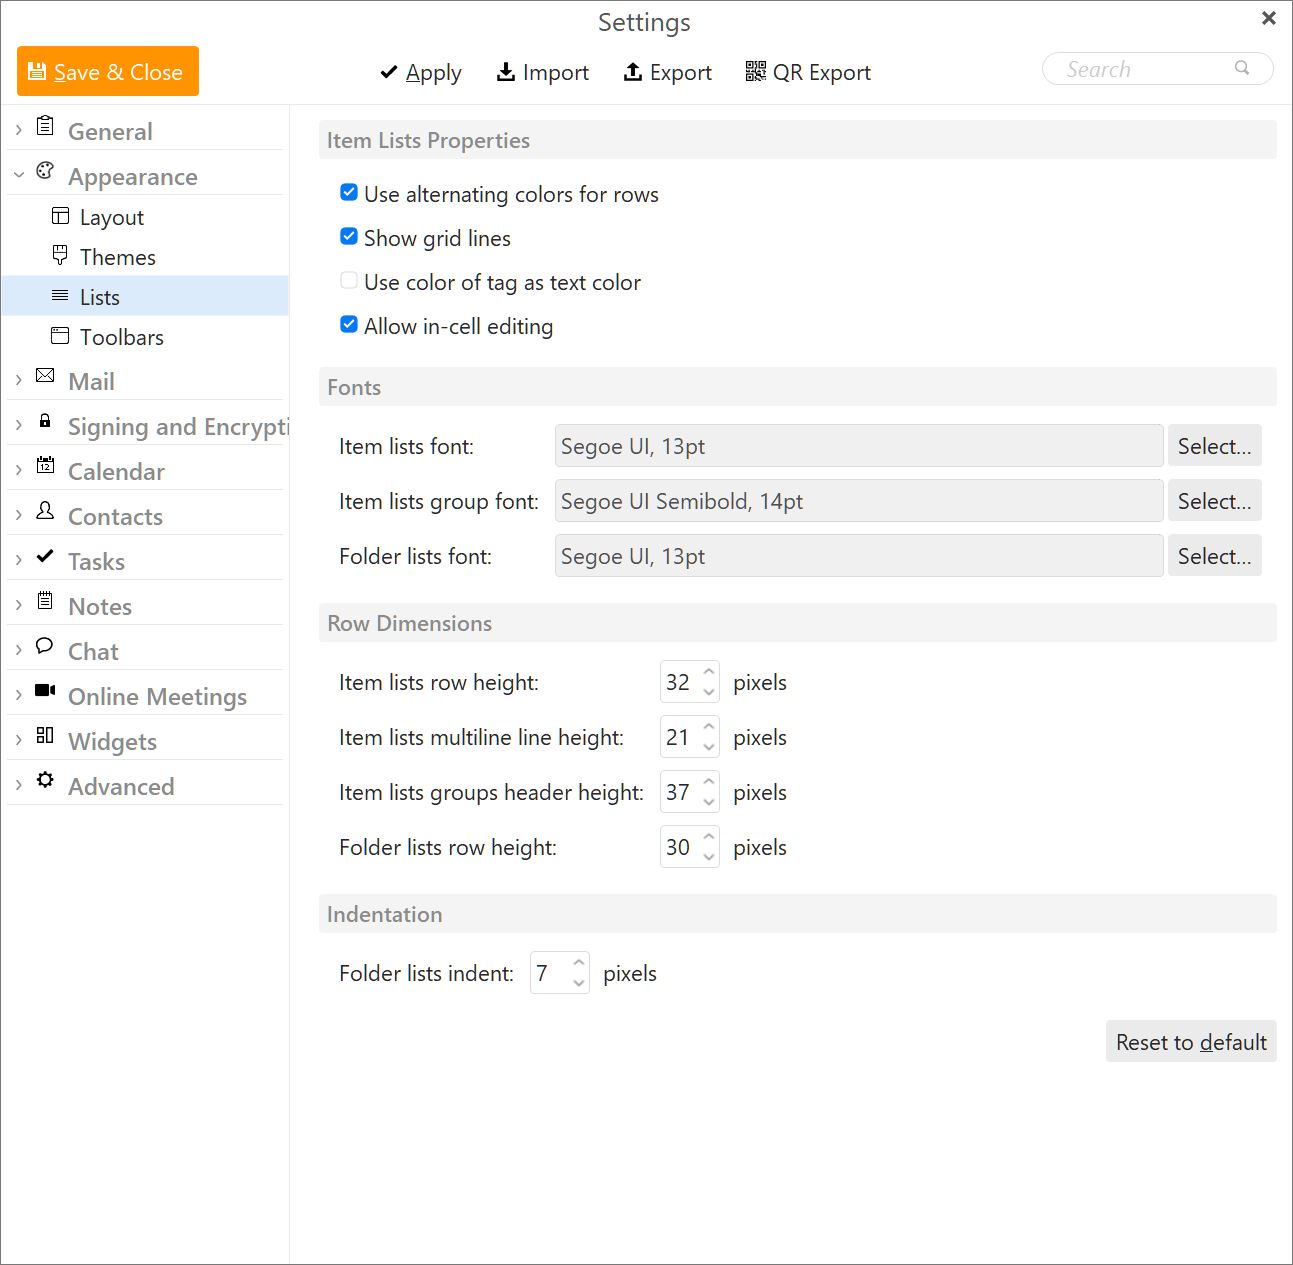1293x1265 pixels.
Task: Focus the Search settings field
Action: (1157, 69)
